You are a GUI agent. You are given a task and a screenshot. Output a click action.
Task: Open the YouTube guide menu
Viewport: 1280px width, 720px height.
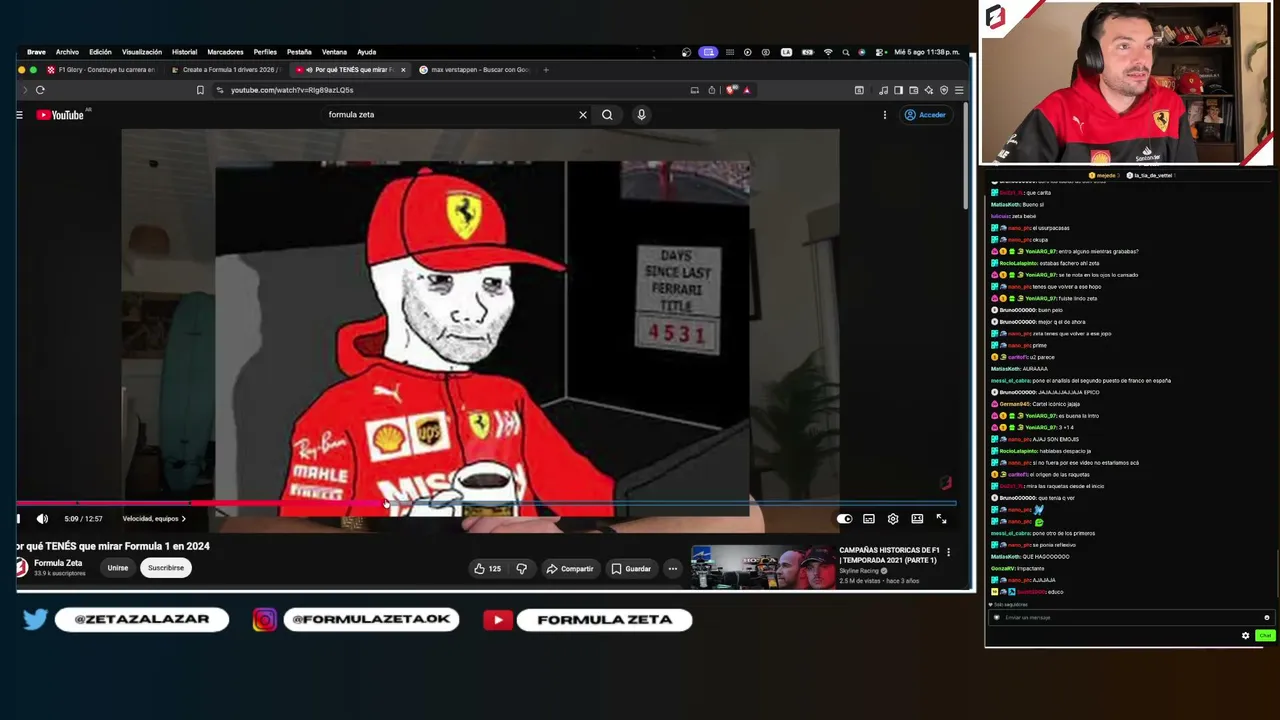coord(19,115)
